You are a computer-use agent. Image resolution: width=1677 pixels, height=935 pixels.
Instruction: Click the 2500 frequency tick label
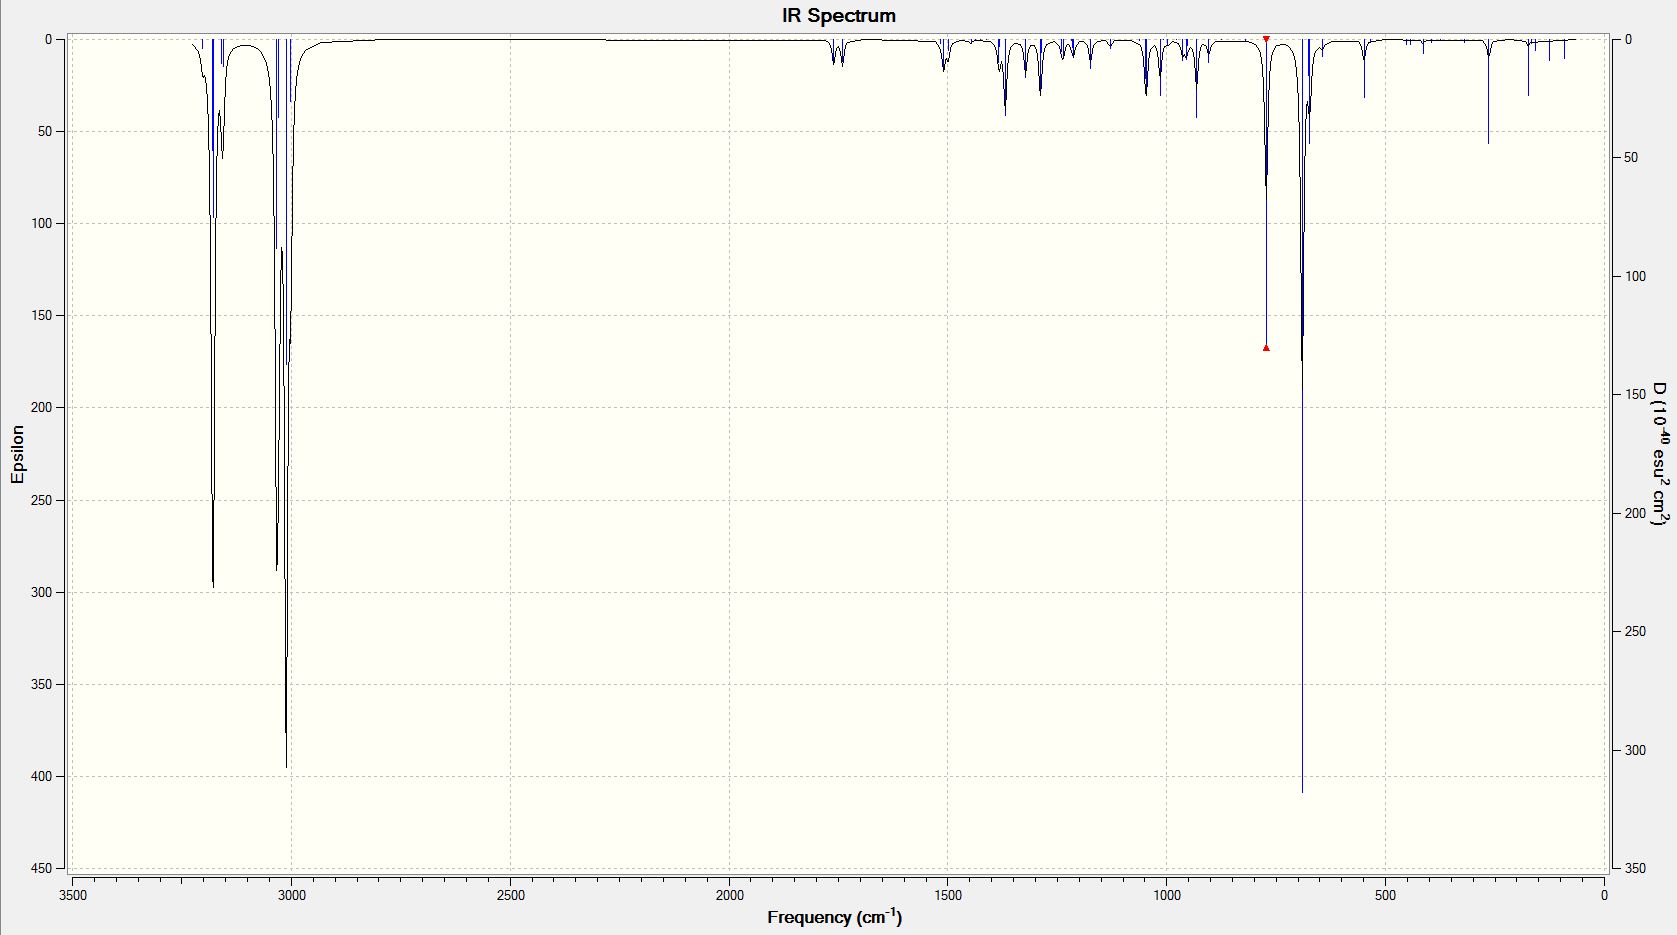[x=510, y=895]
